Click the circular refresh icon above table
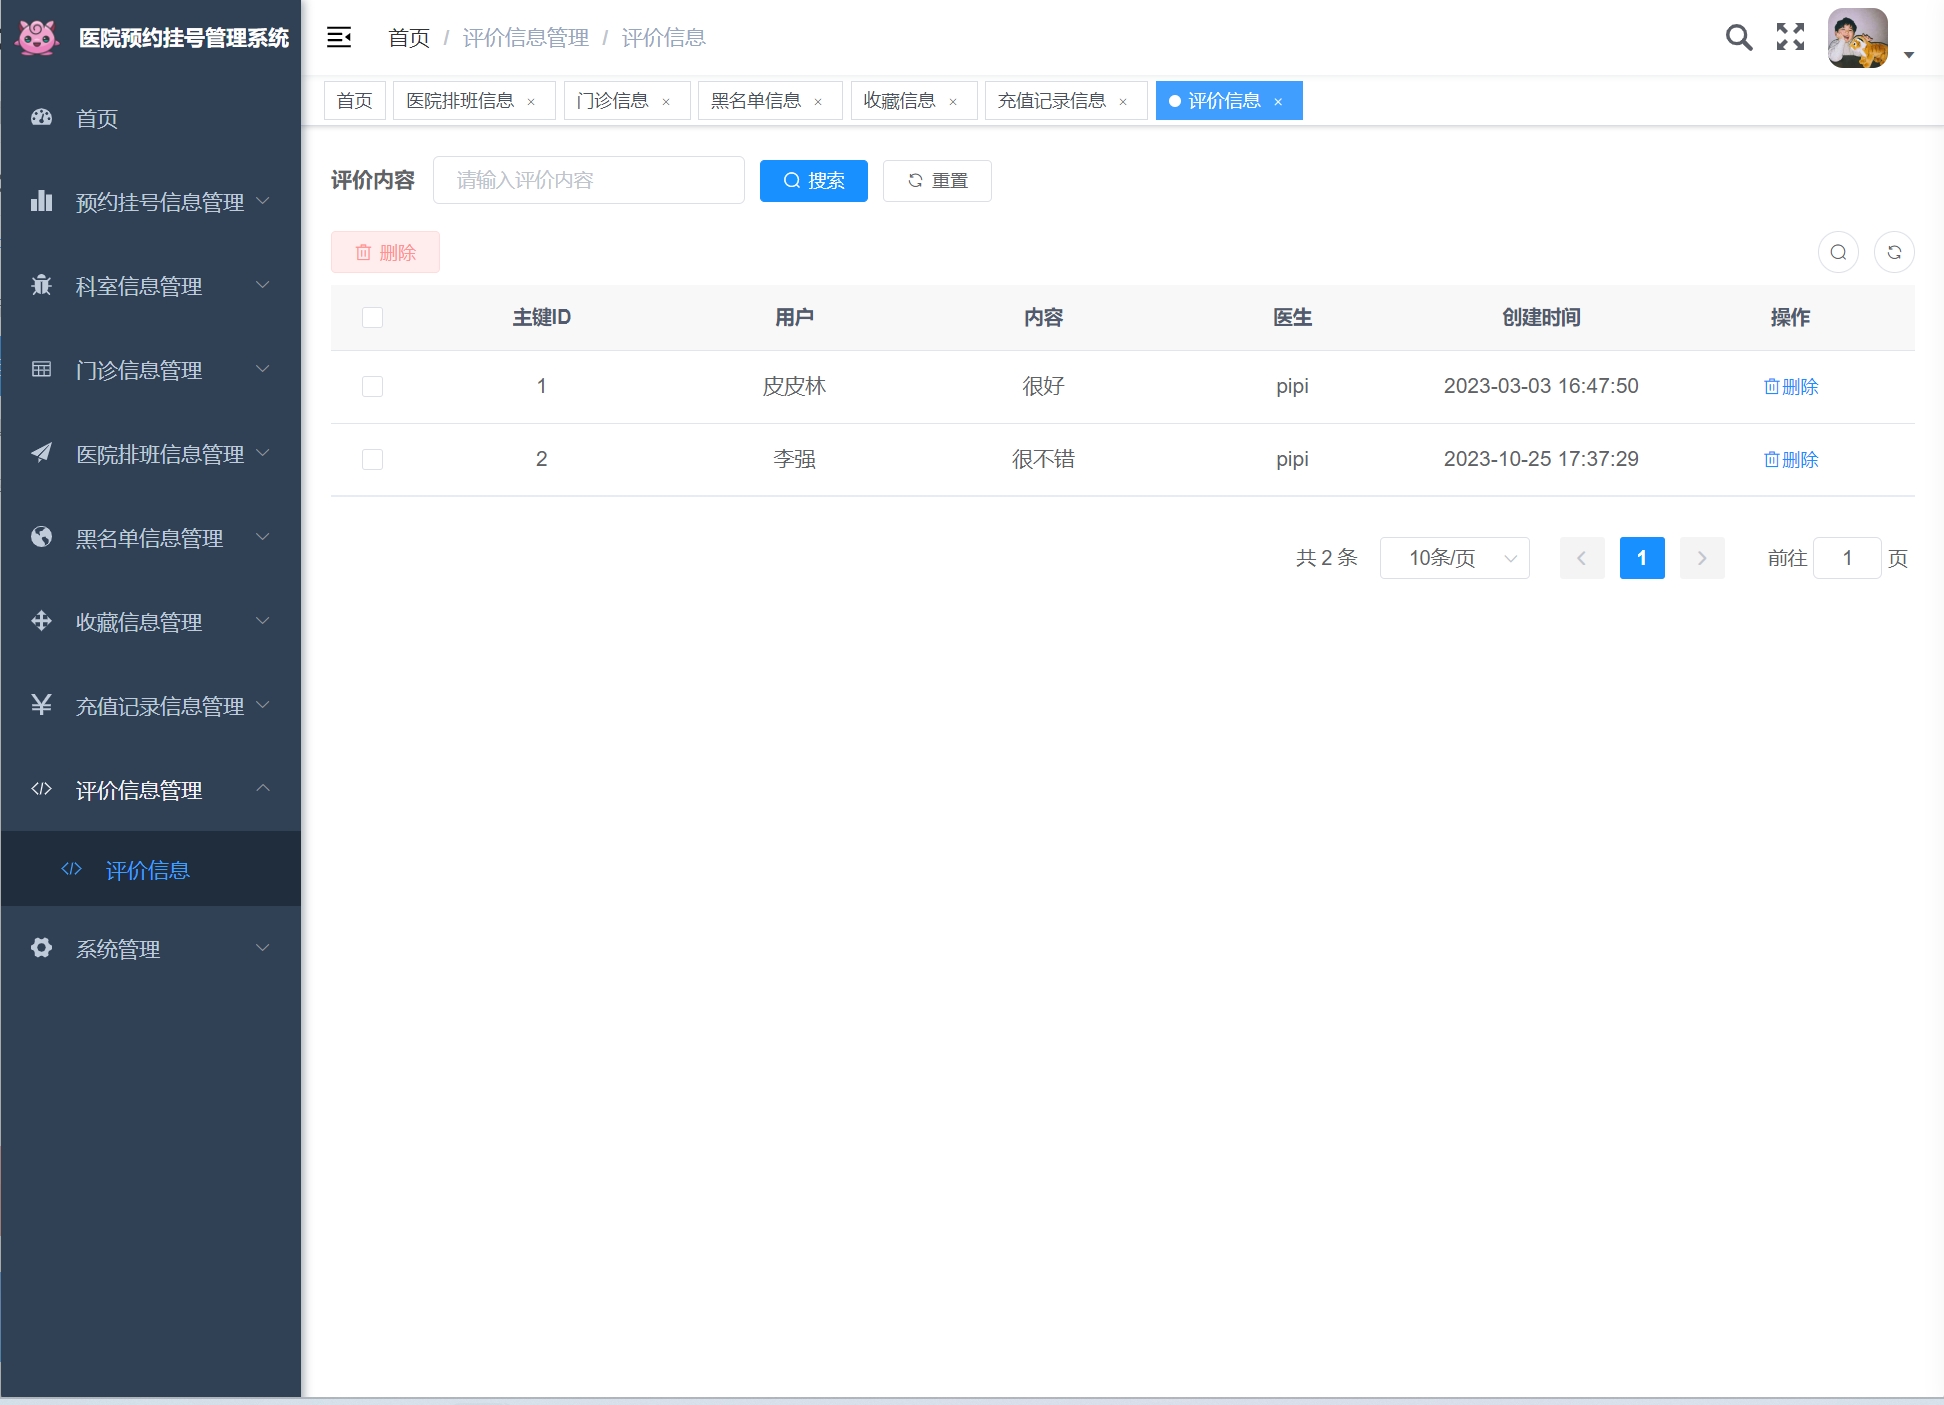1944x1405 pixels. (1894, 252)
